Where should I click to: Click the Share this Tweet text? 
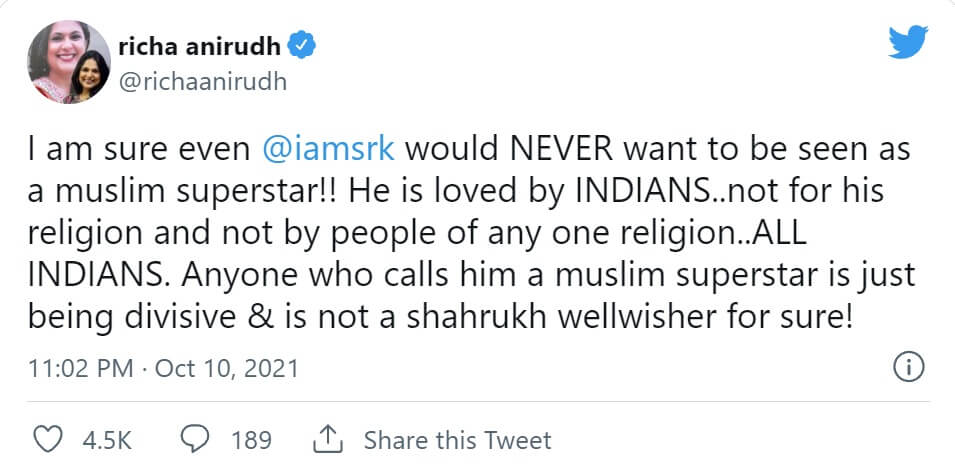pyautogui.click(x=457, y=440)
